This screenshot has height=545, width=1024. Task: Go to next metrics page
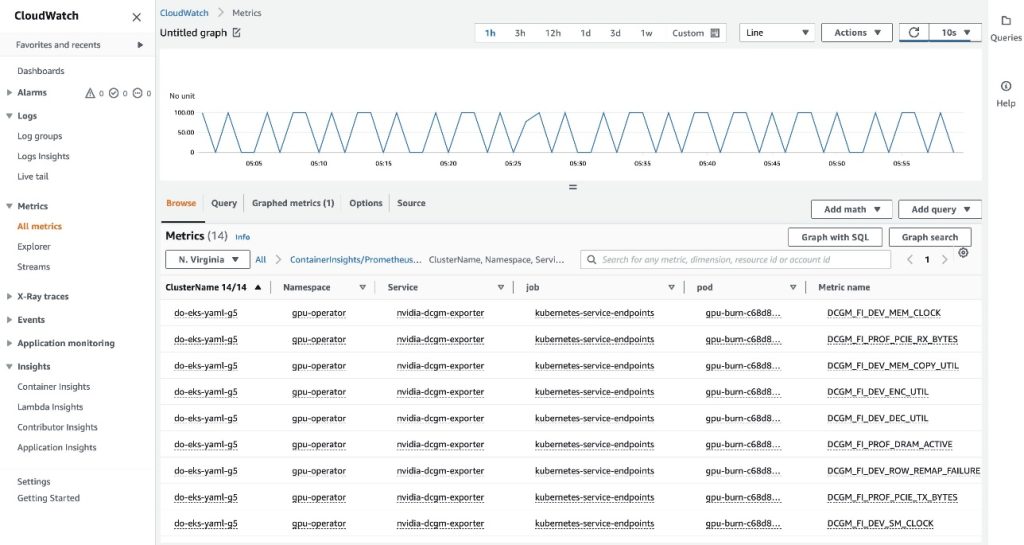(x=944, y=260)
